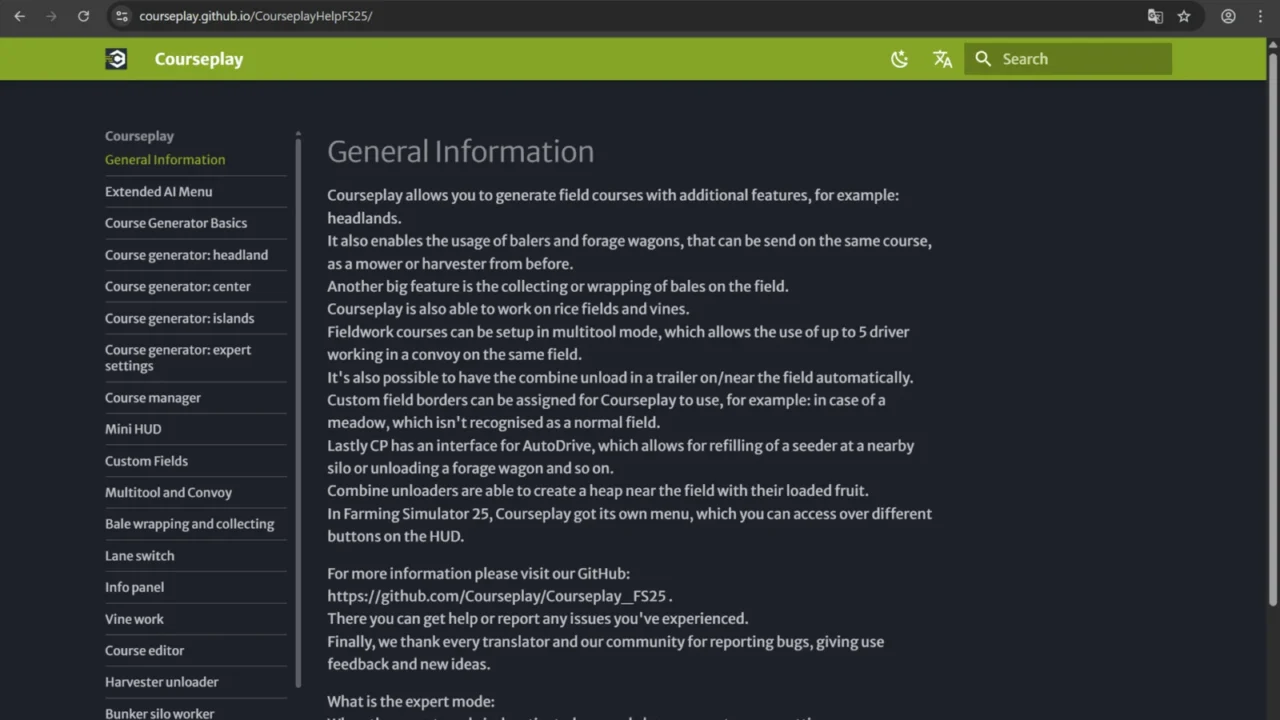Click the Google Translate icon in address bar
This screenshot has width=1280, height=720.
tap(1155, 16)
